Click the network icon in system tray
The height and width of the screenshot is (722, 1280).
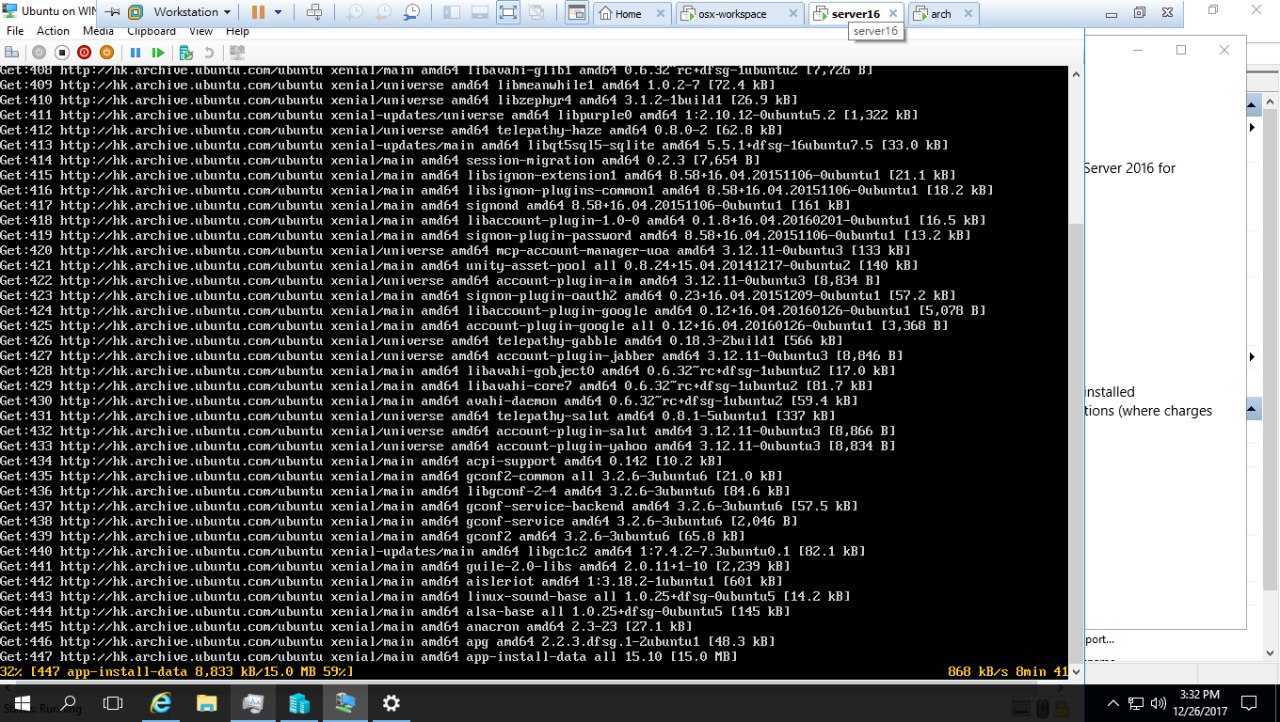pos(1136,704)
